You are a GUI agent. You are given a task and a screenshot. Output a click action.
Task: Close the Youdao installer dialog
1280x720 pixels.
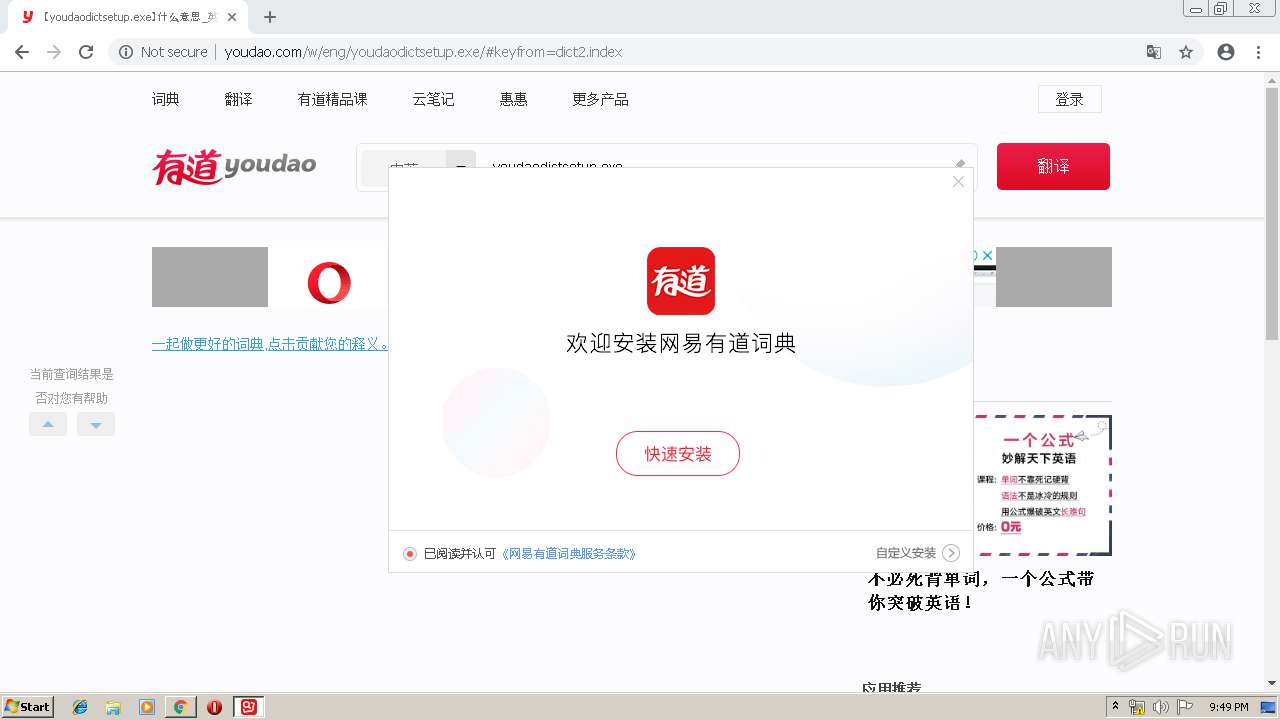pos(958,182)
